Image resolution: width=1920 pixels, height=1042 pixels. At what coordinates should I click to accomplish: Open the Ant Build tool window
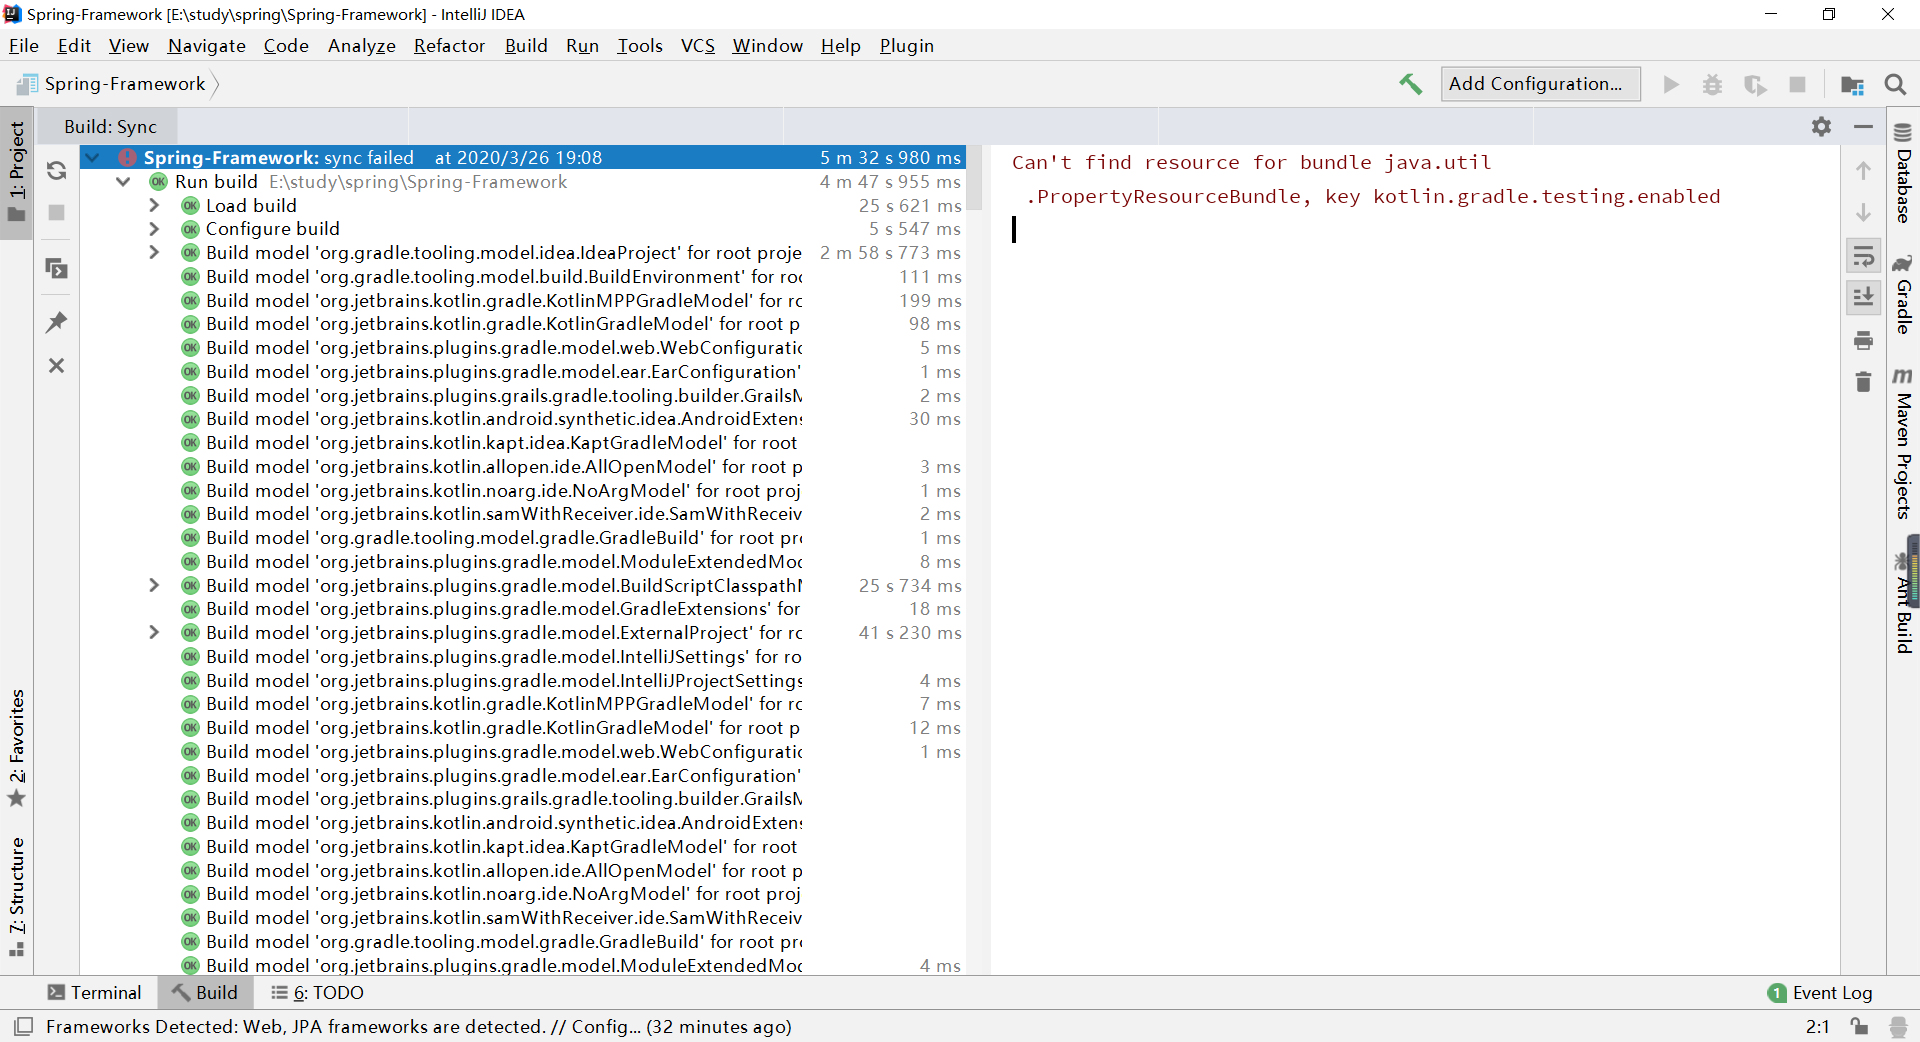pos(1903,602)
